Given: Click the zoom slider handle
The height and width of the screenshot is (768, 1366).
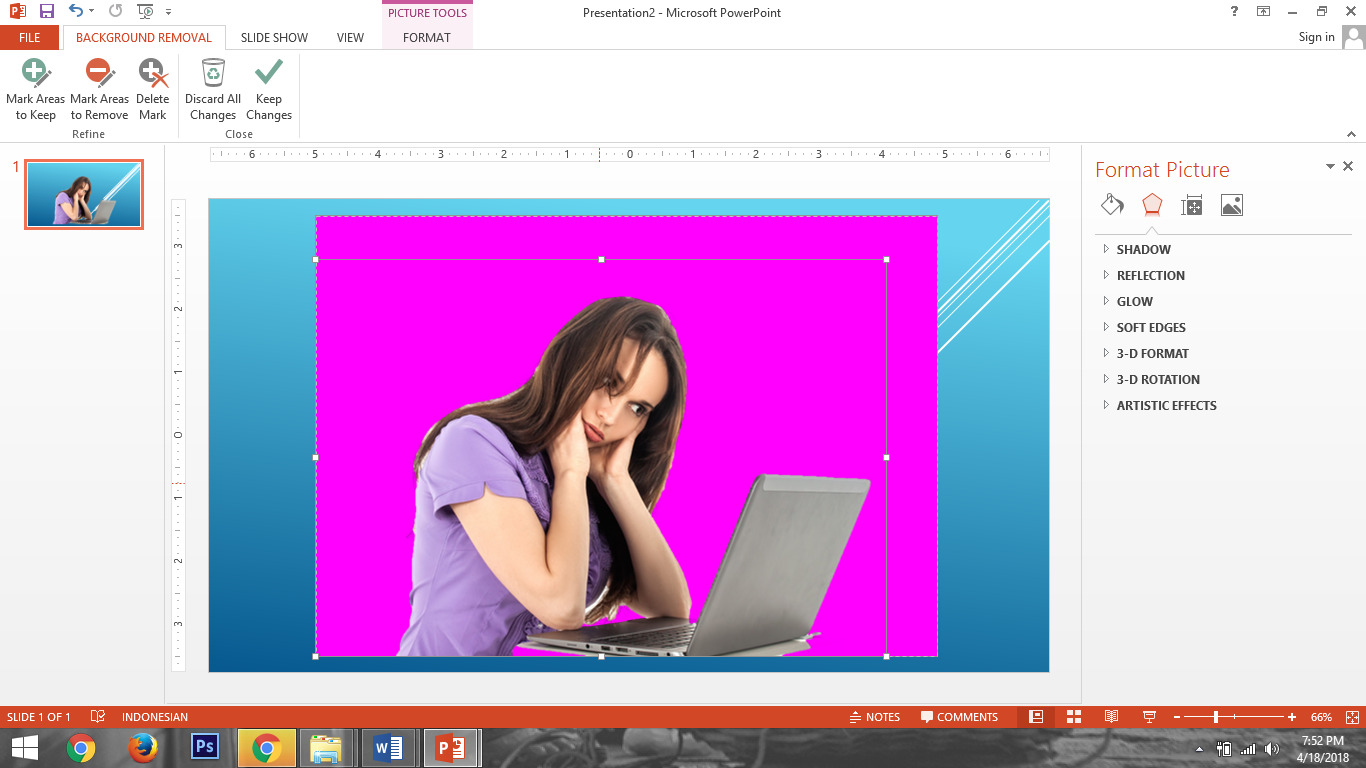Looking at the screenshot, I should click(1216, 717).
